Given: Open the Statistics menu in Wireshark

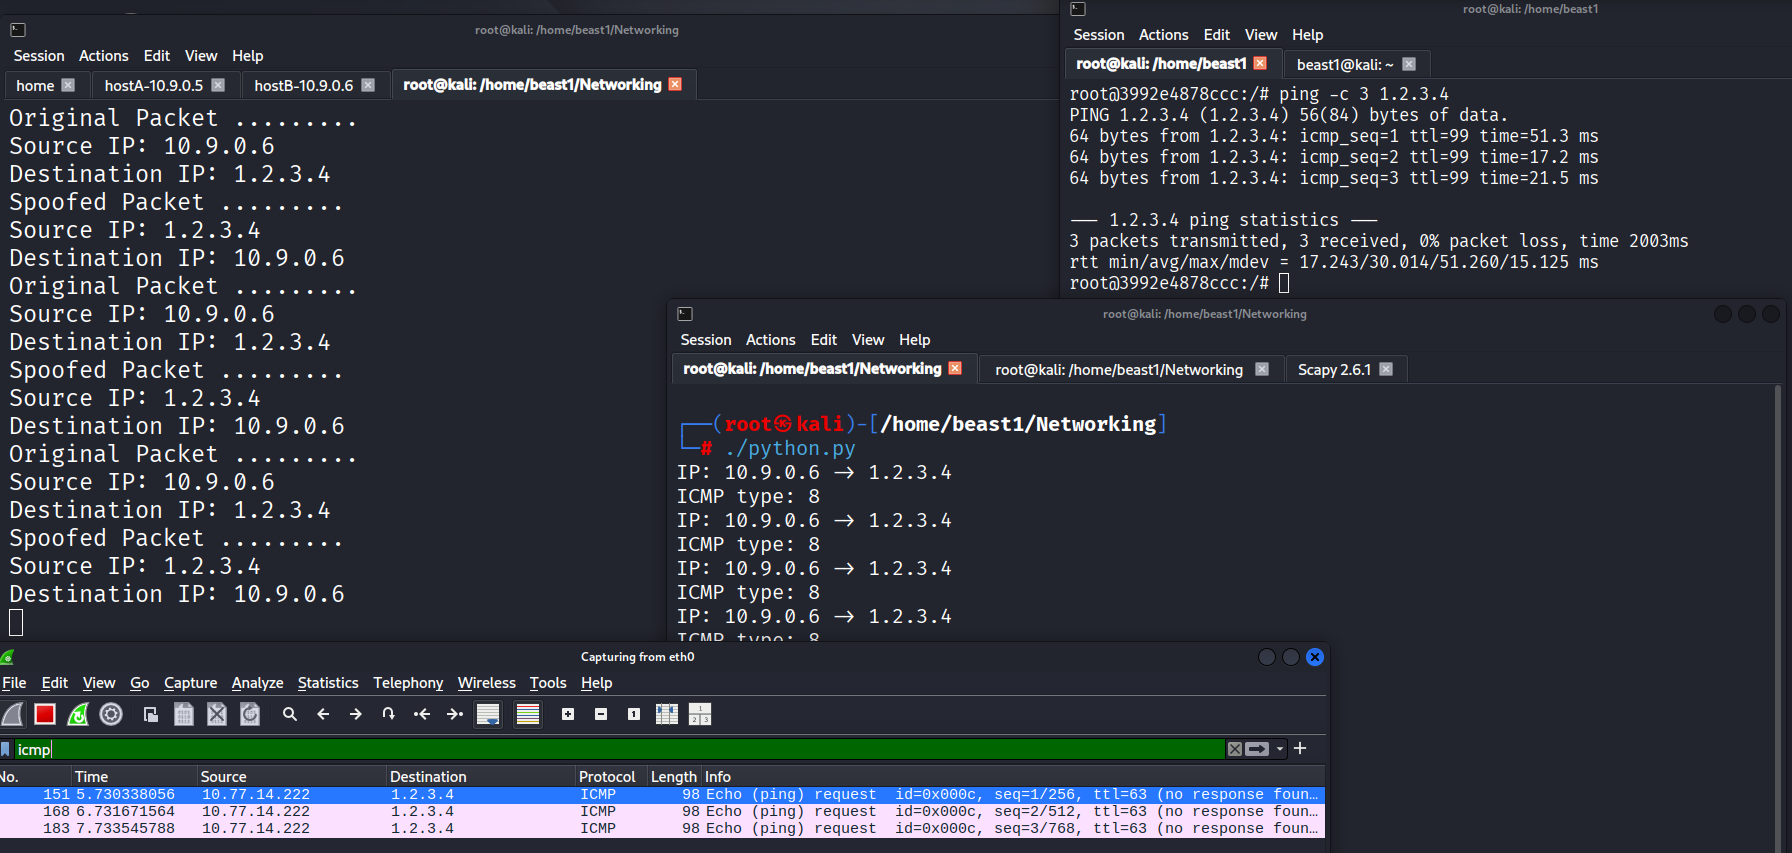Looking at the screenshot, I should pos(327,683).
